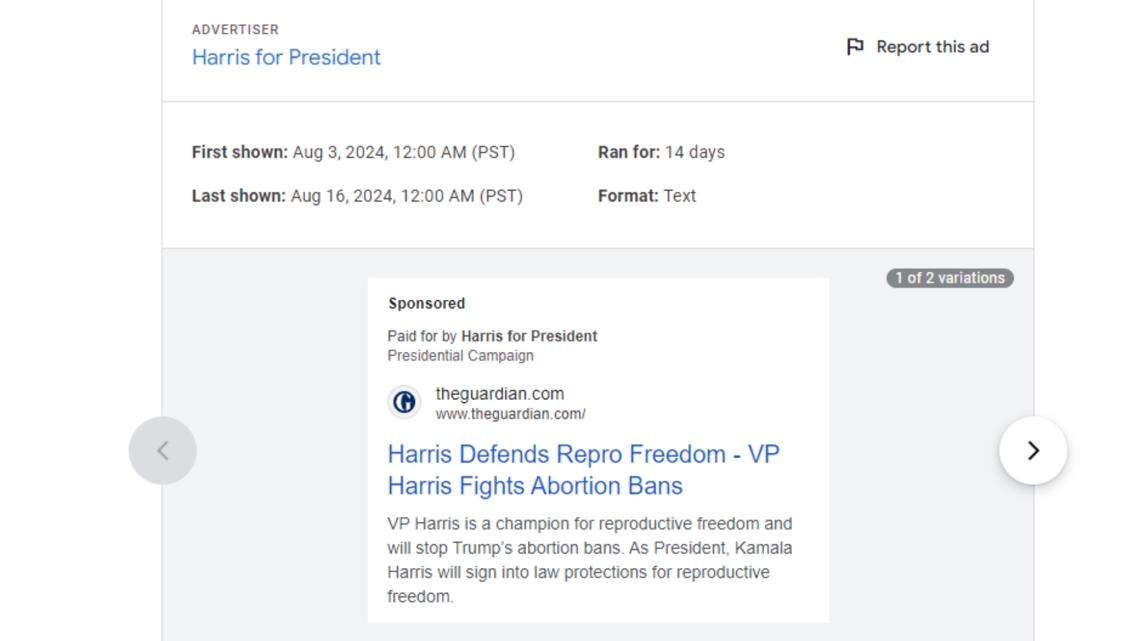Click the "Ran for: 14 days" detail

pyautogui.click(x=661, y=152)
